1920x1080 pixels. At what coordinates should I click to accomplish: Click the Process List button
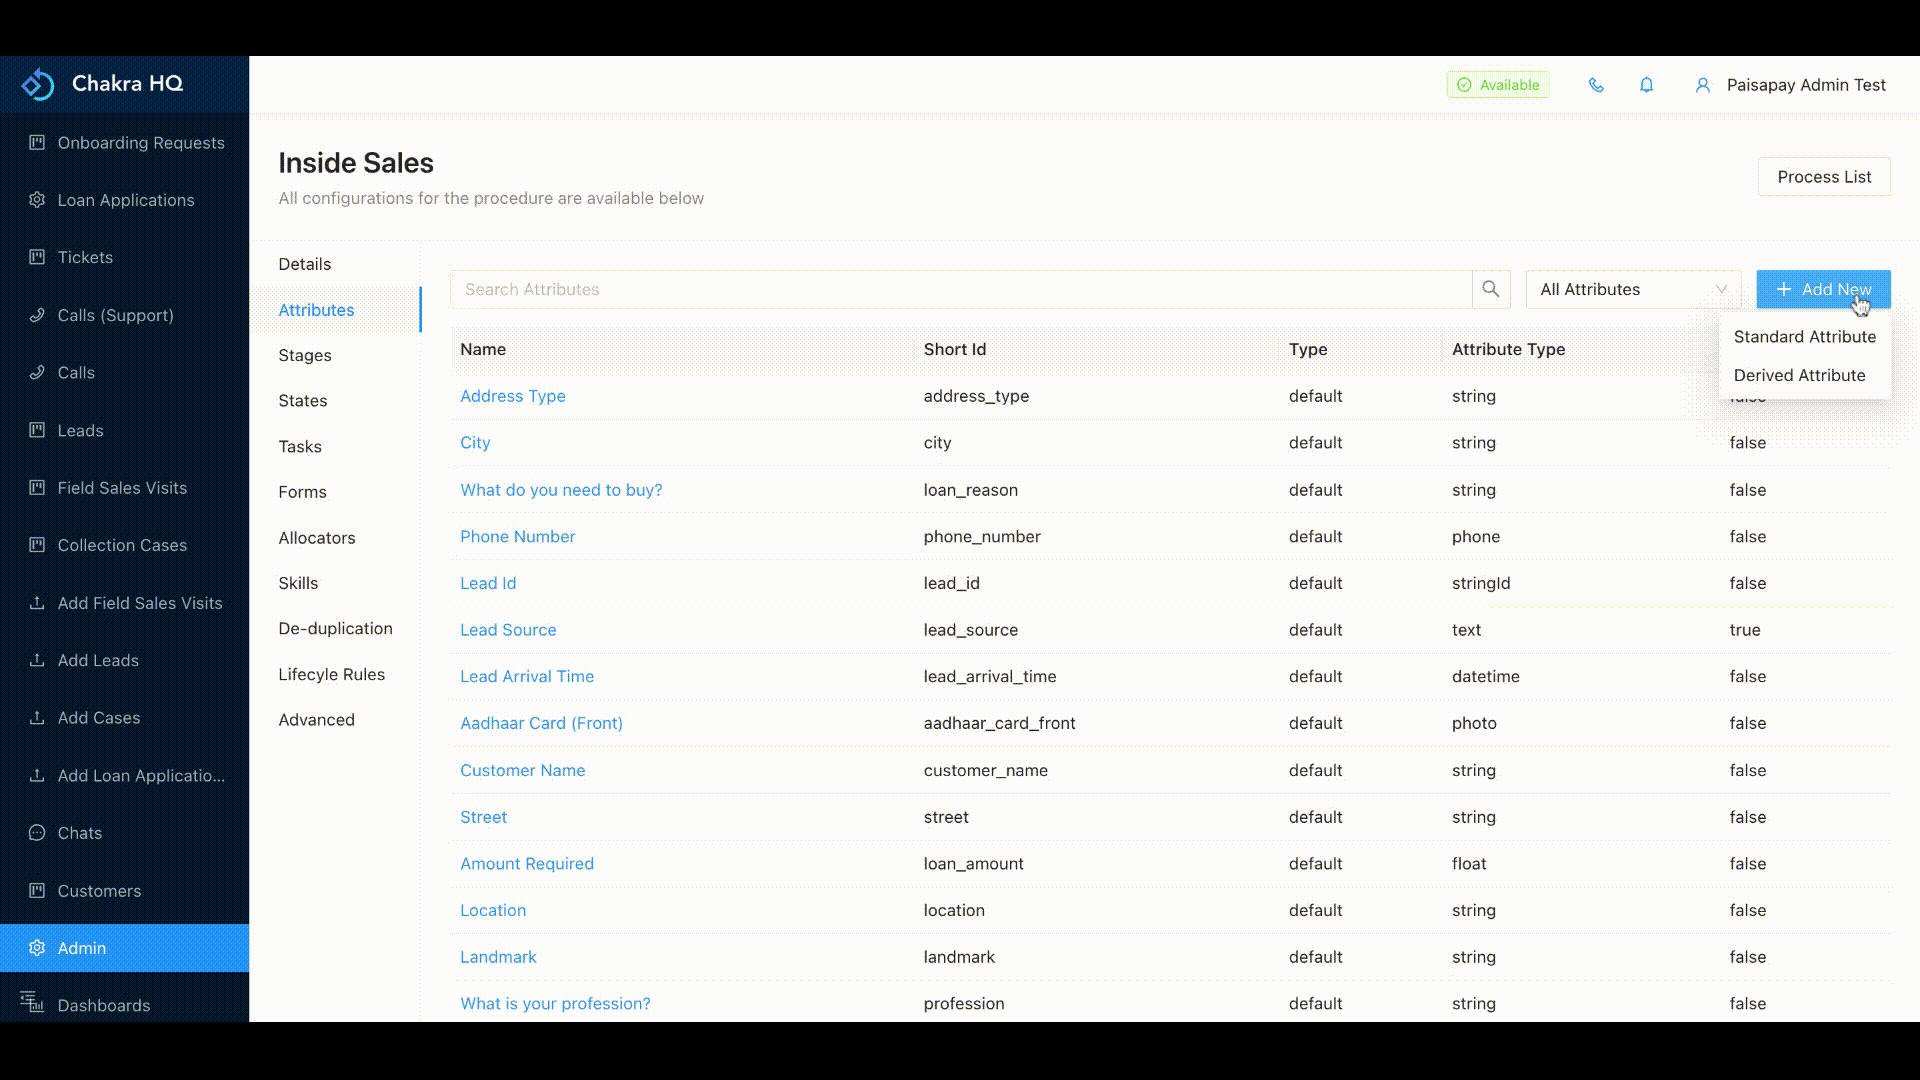(x=1824, y=176)
